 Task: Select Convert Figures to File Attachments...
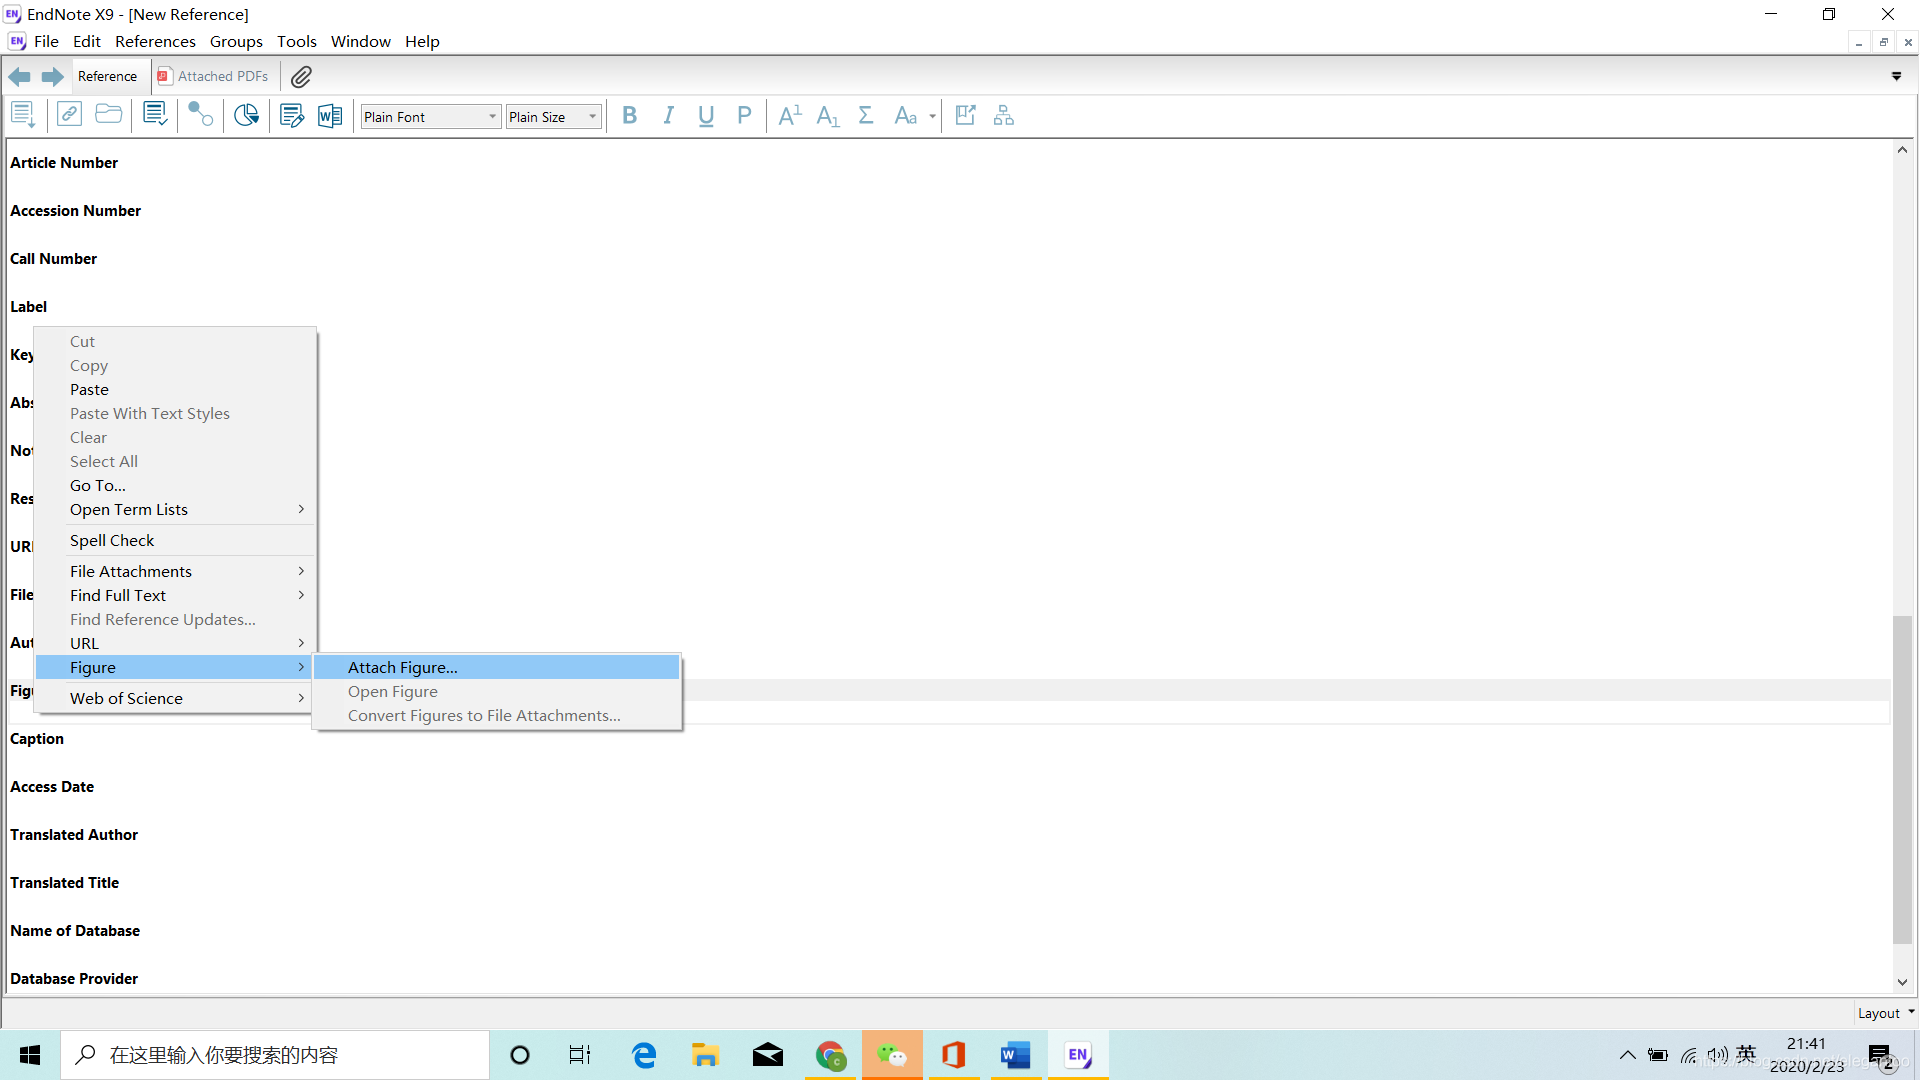tap(497, 715)
